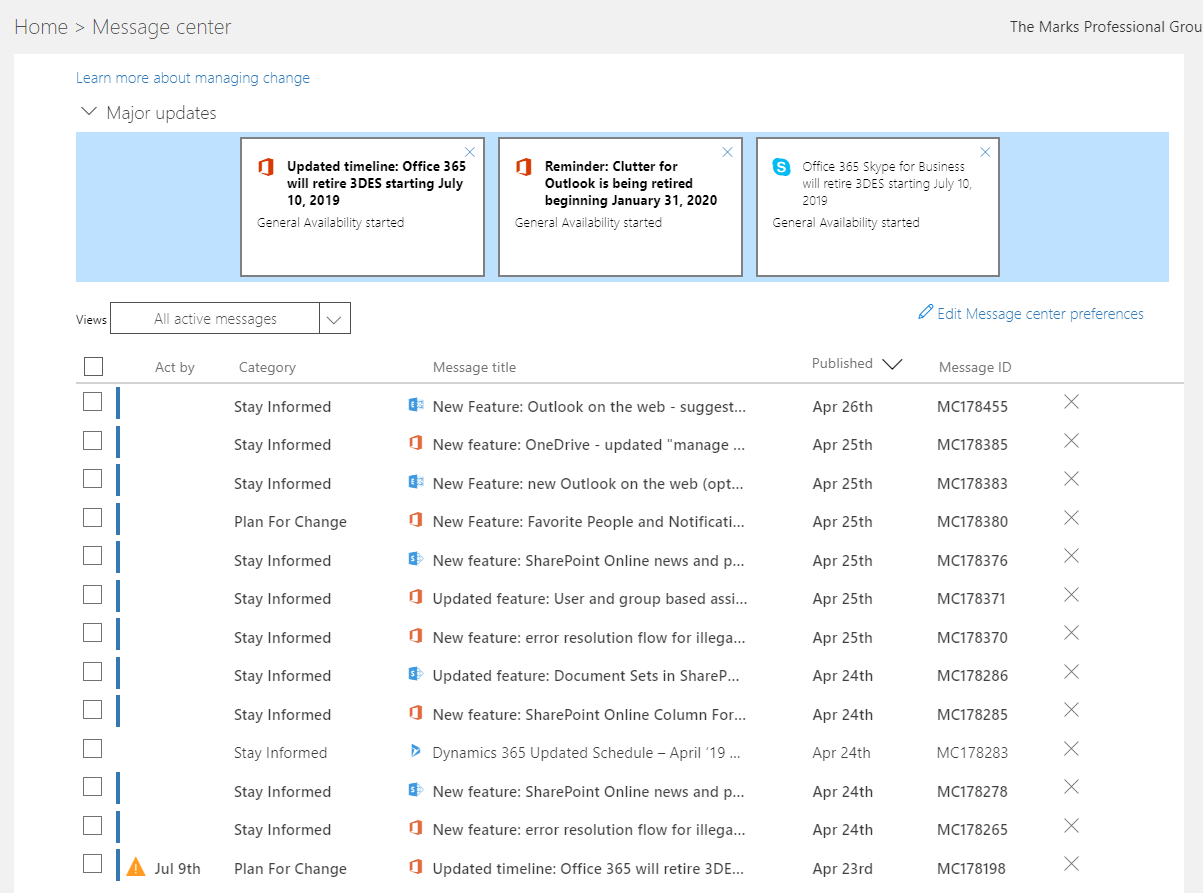Open New feature SharePoint Online Column Formatting message
The height and width of the screenshot is (893, 1203).
click(x=589, y=714)
